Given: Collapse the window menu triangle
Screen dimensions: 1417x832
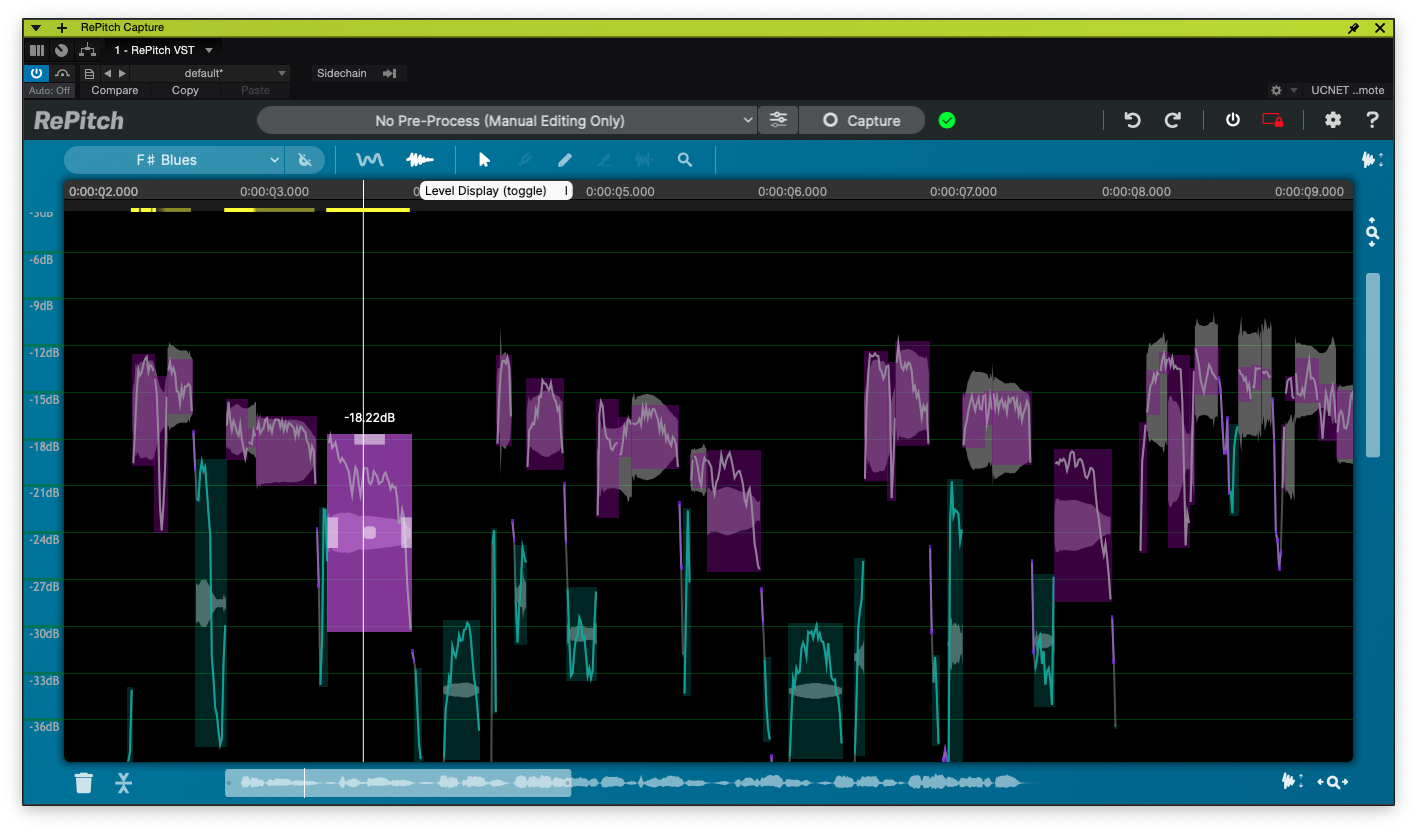Looking at the screenshot, I should (36, 28).
